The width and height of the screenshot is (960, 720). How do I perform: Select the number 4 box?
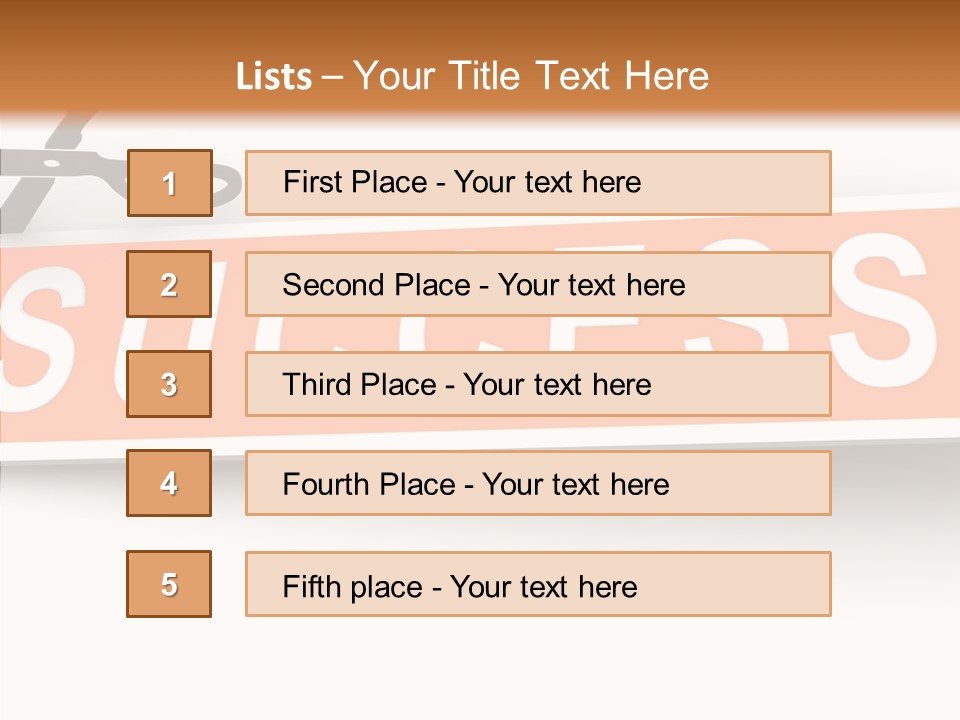pos(169,483)
